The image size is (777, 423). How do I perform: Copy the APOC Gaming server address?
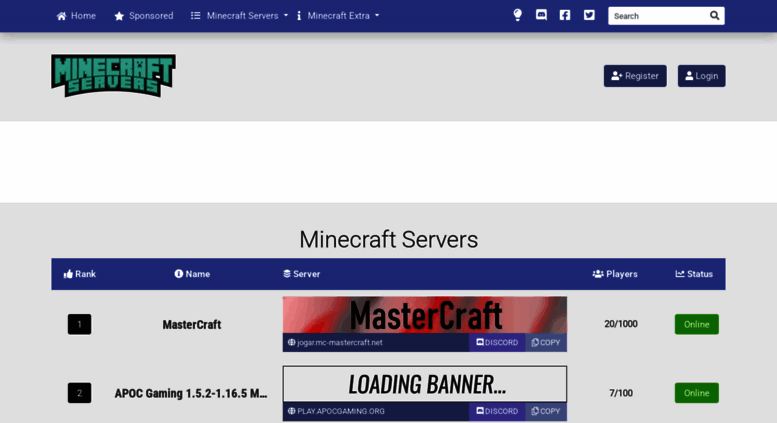[546, 411]
